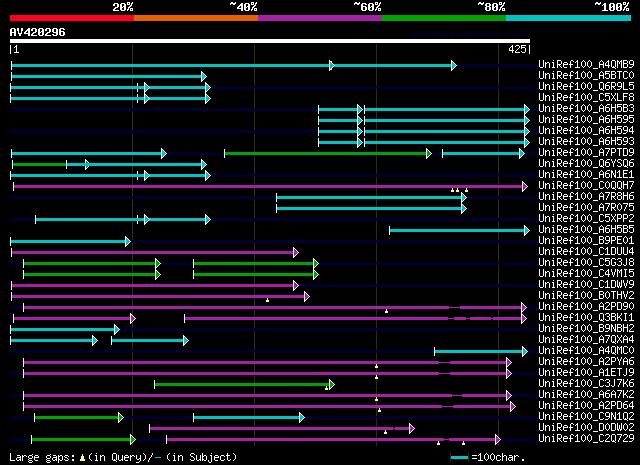Click the cyan alignment bar for B9PE01
The height and width of the screenshot is (465, 640).
[x=70, y=242]
